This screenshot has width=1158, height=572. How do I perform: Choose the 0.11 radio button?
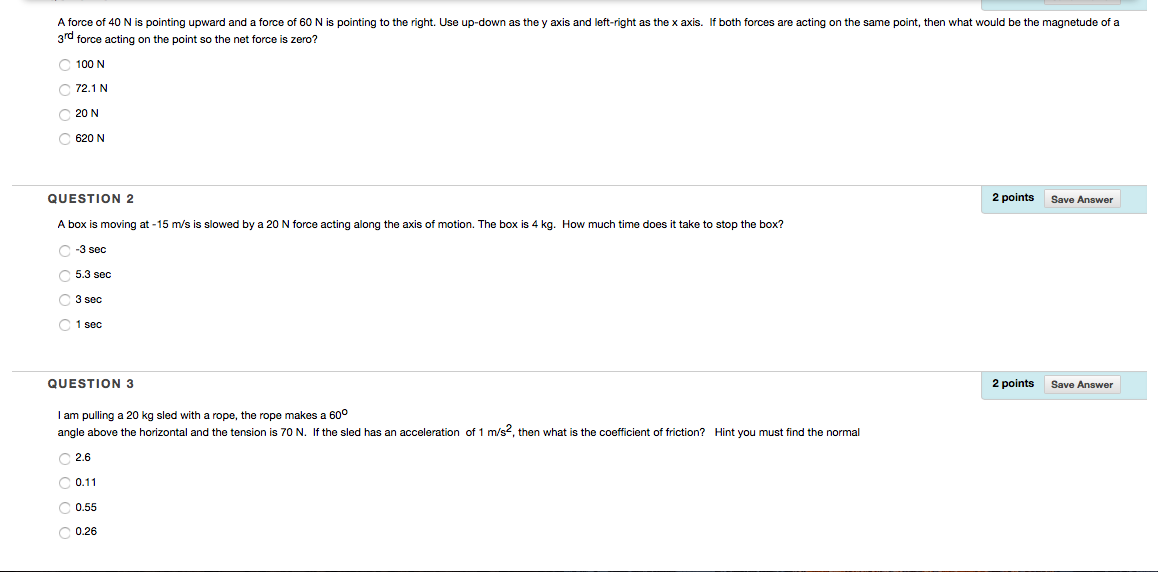click(x=65, y=483)
